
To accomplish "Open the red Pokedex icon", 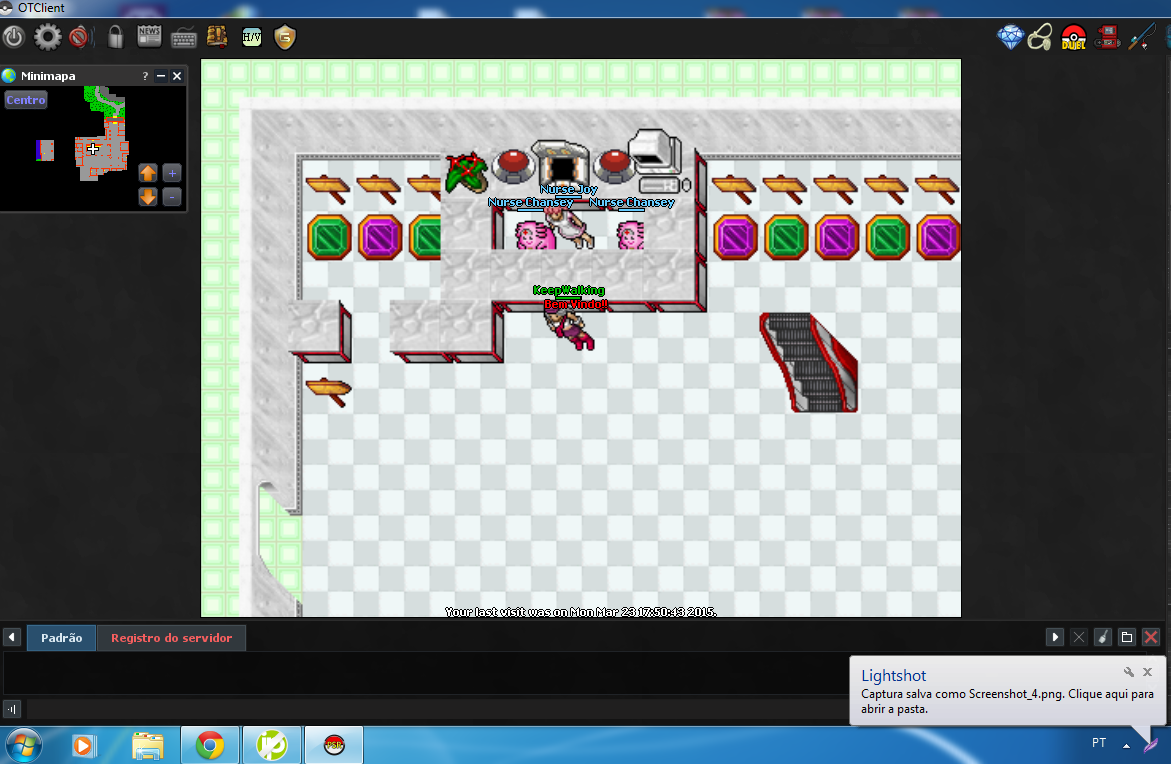I will 1108,37.
